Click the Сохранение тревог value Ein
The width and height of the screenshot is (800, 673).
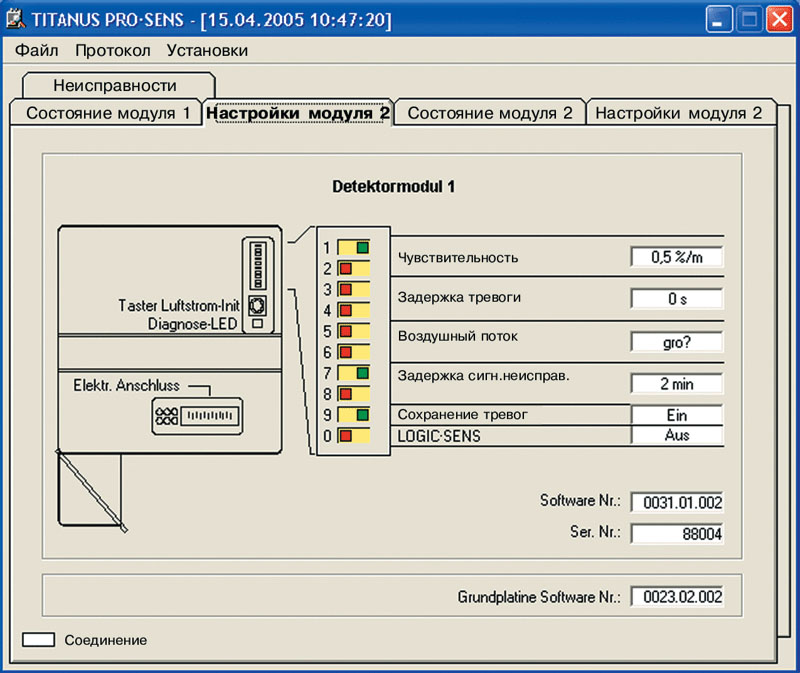677,415
